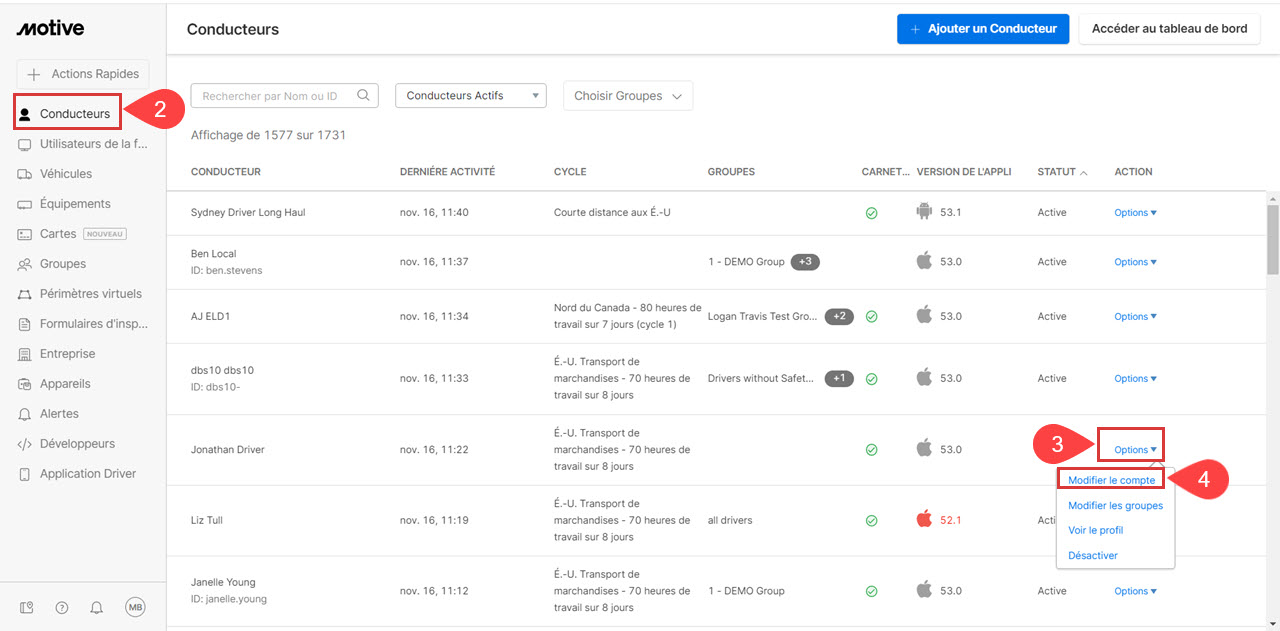Open Options for dbs10 dbs10
The width and height of the screenshot is (1280, 631).
click(x=1135, y=379)
